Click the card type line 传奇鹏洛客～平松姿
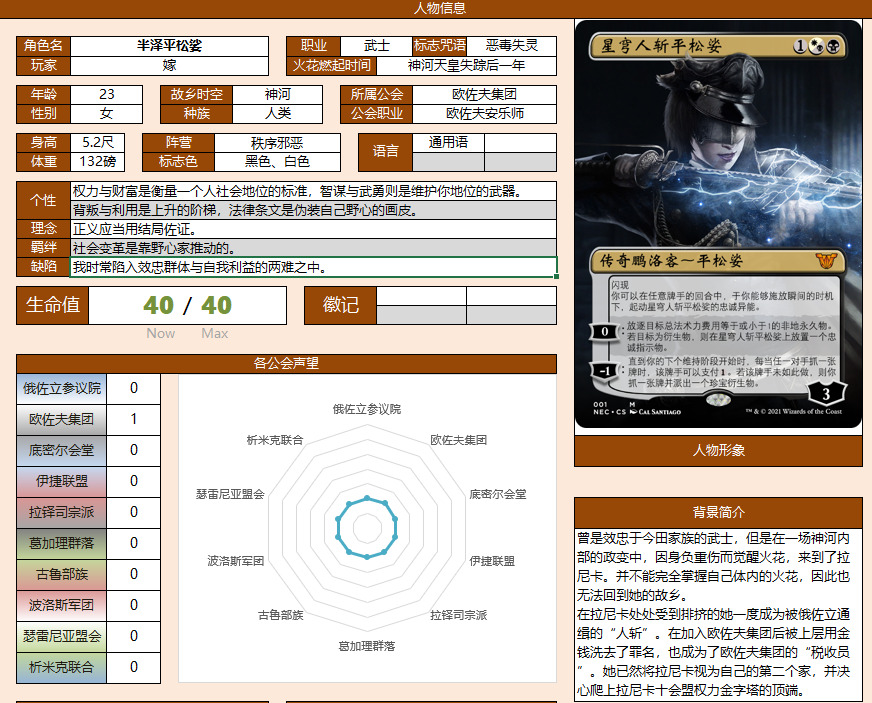872x703 pixels. (x=671, y=260)
